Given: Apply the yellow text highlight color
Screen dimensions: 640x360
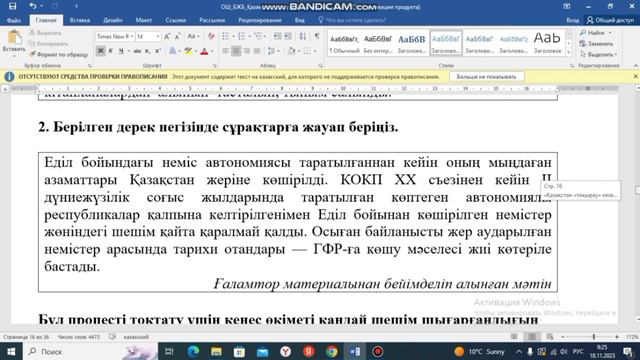Looking at the screenshot, I should pyautogui.click(x=188, y=51).
